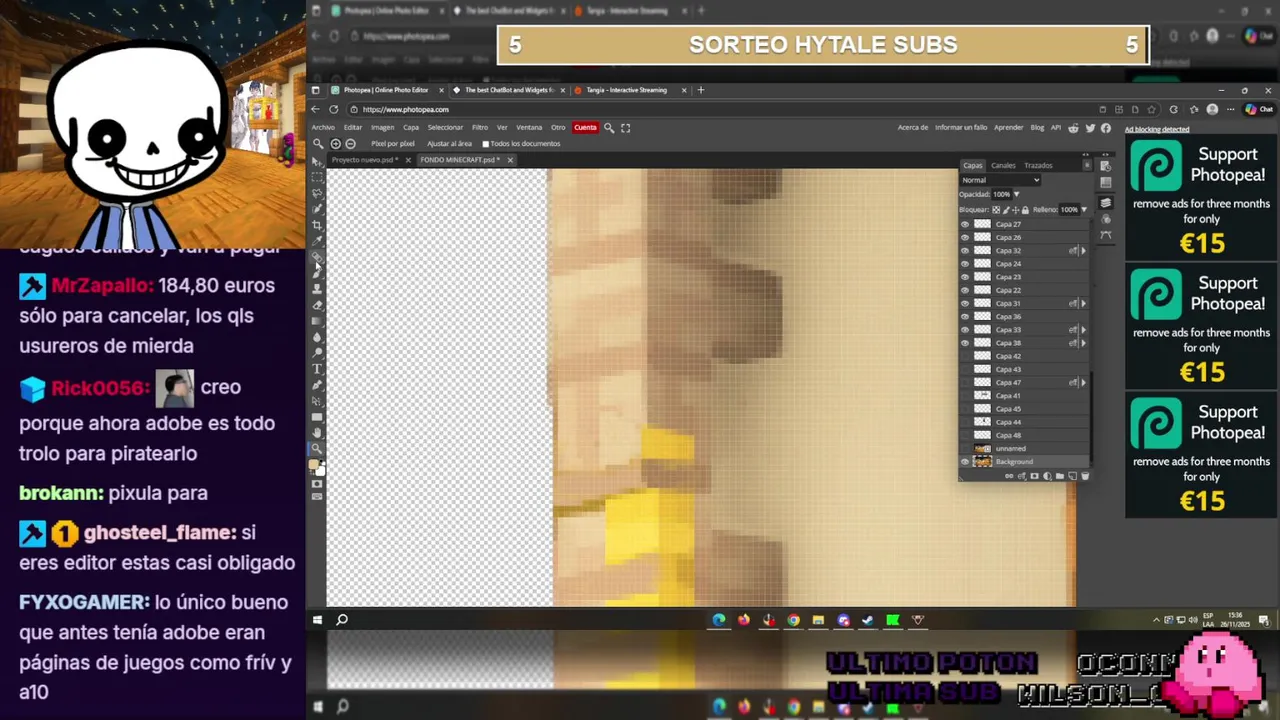Image resolution: width=1280 pixels, height=720 pixels.
Task: Select the Hand tool
Action: pyautogui.click(x=317, y=432)
